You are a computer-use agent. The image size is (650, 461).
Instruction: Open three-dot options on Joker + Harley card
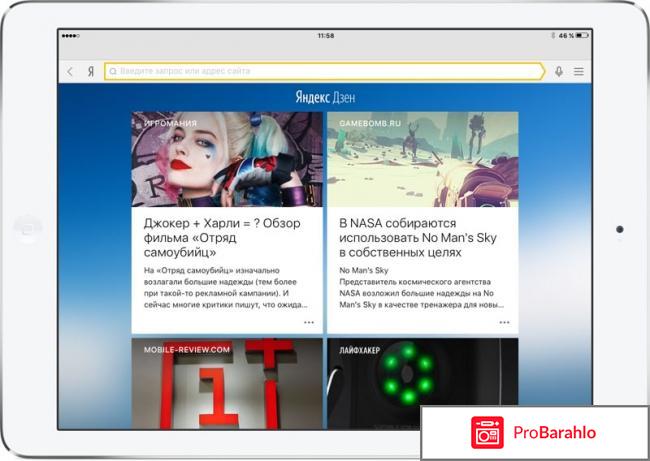(309, 323)
